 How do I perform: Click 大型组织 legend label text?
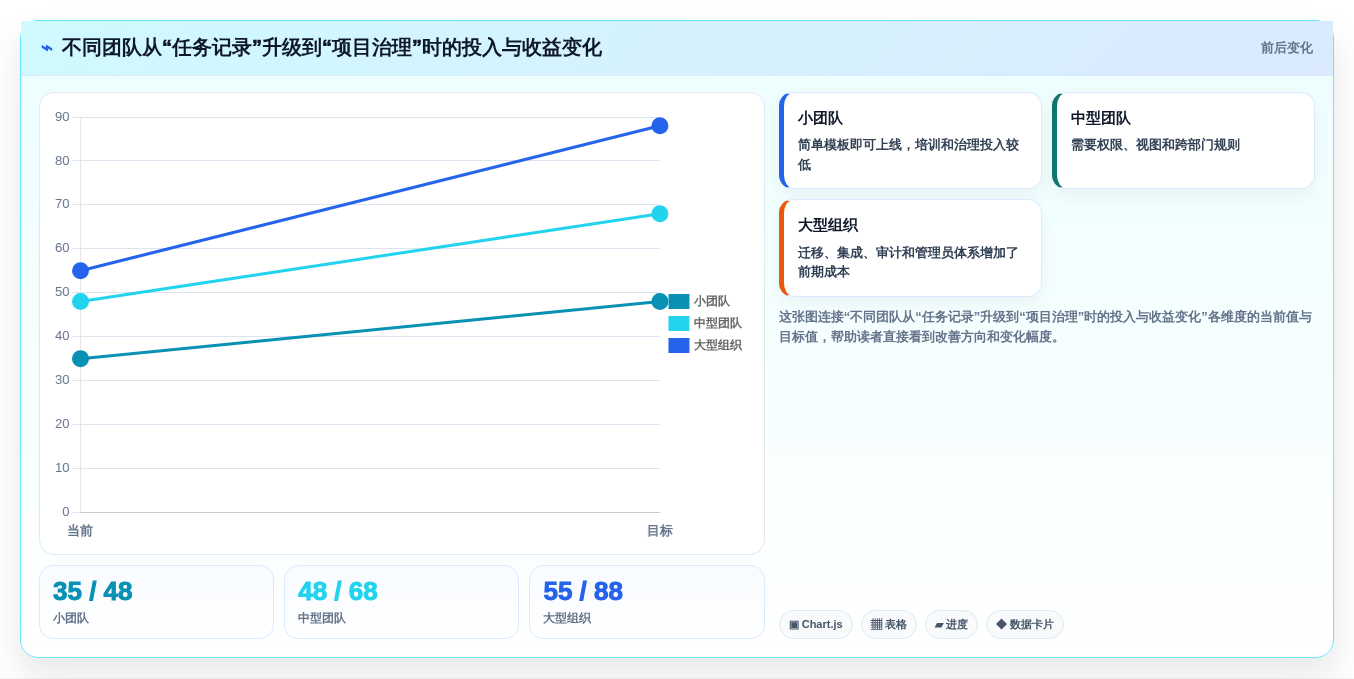(x=718, y=345)
